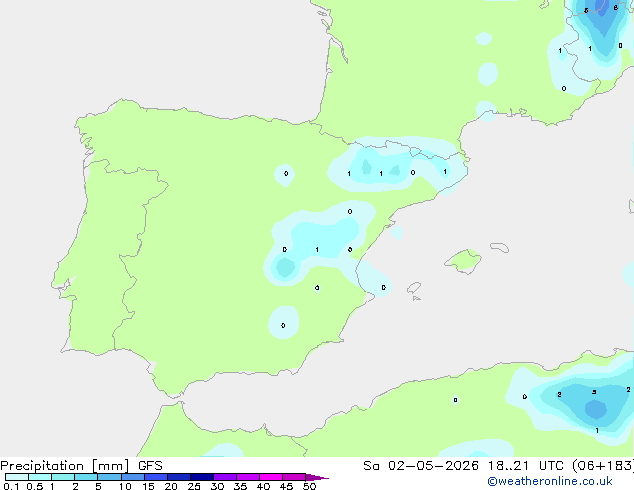This screenshot has width=634, height=490.
Task: Click the 'GFS' model label
Action: click(x=150, y=466)
